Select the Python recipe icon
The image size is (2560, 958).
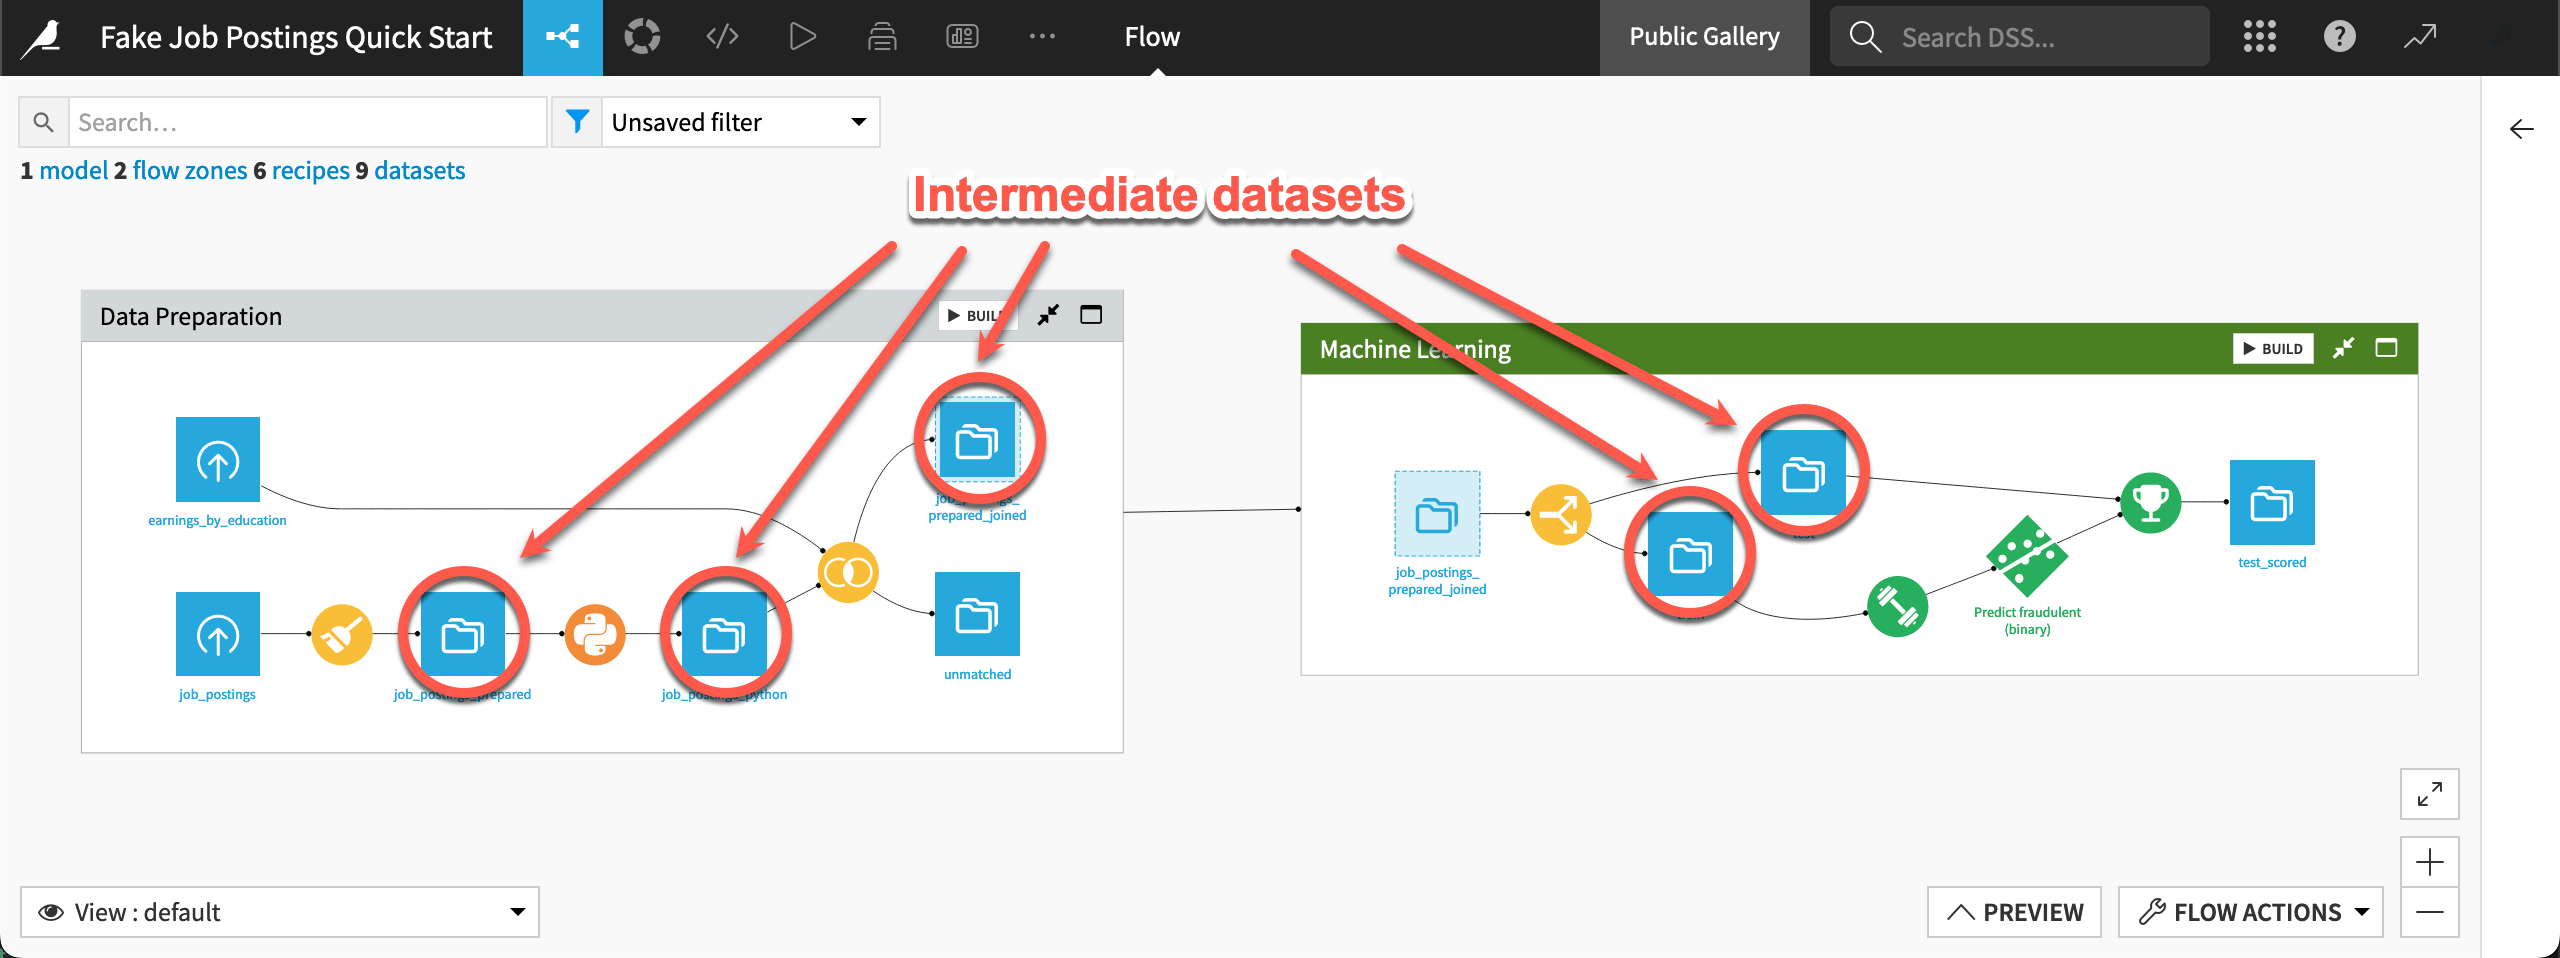[595, 634]
